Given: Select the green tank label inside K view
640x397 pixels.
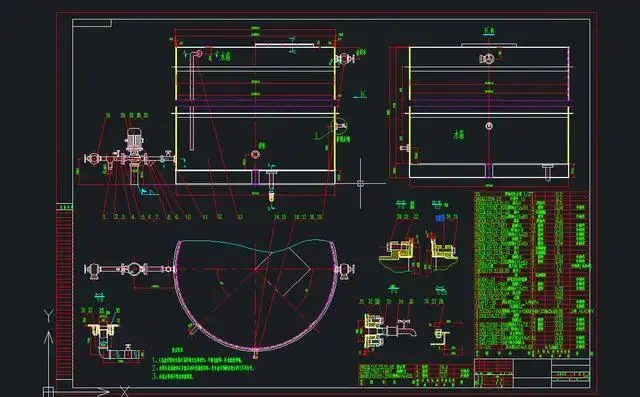Looking at the screenshot, I should (x=459, y=135).
